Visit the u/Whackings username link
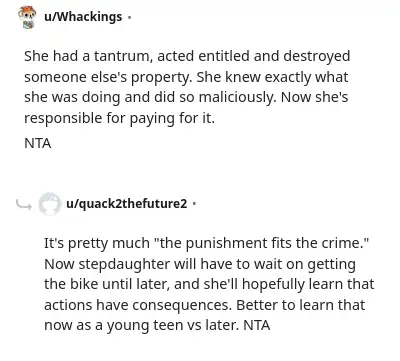This screenshot has height=361, width=400. click(x=83, y=17)
